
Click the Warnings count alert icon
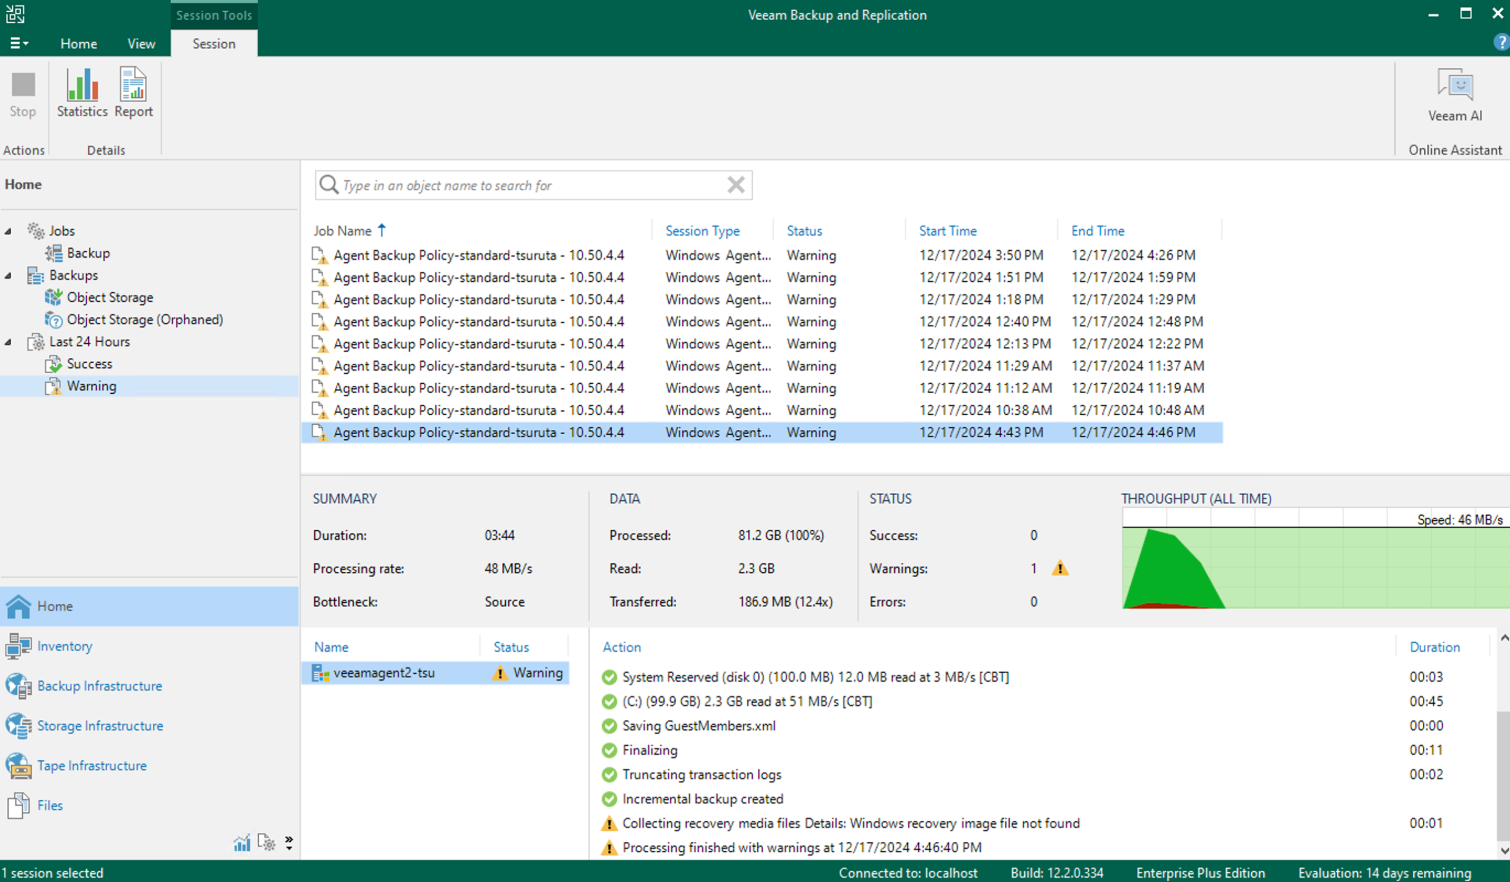1060,568
